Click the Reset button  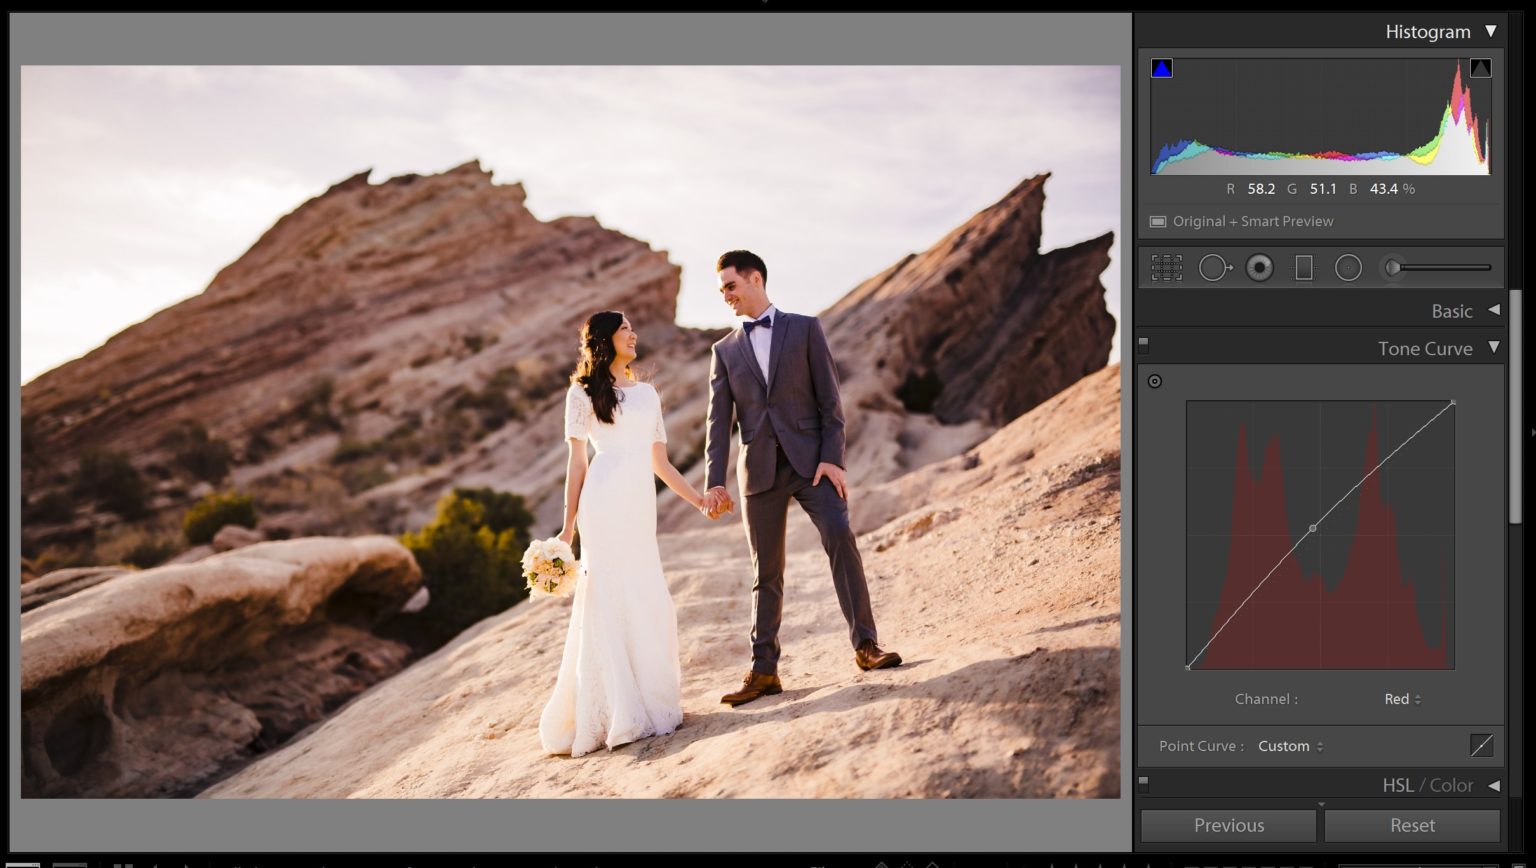(x=1412, y=825)
